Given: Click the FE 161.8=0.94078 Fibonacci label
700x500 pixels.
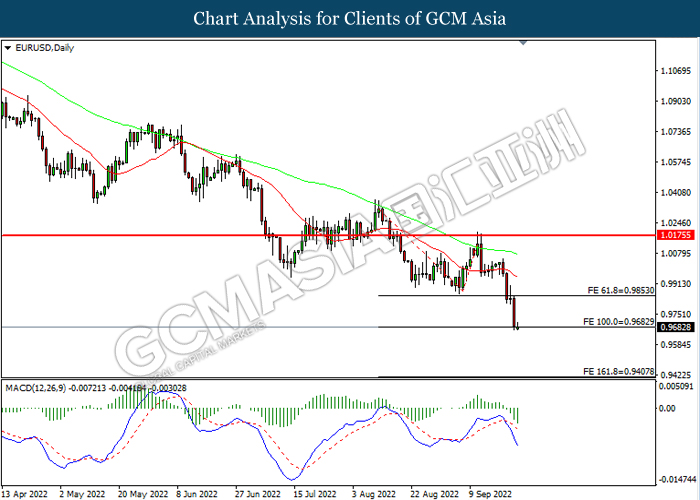Looking at the screenshot, I should pos(618,371).
